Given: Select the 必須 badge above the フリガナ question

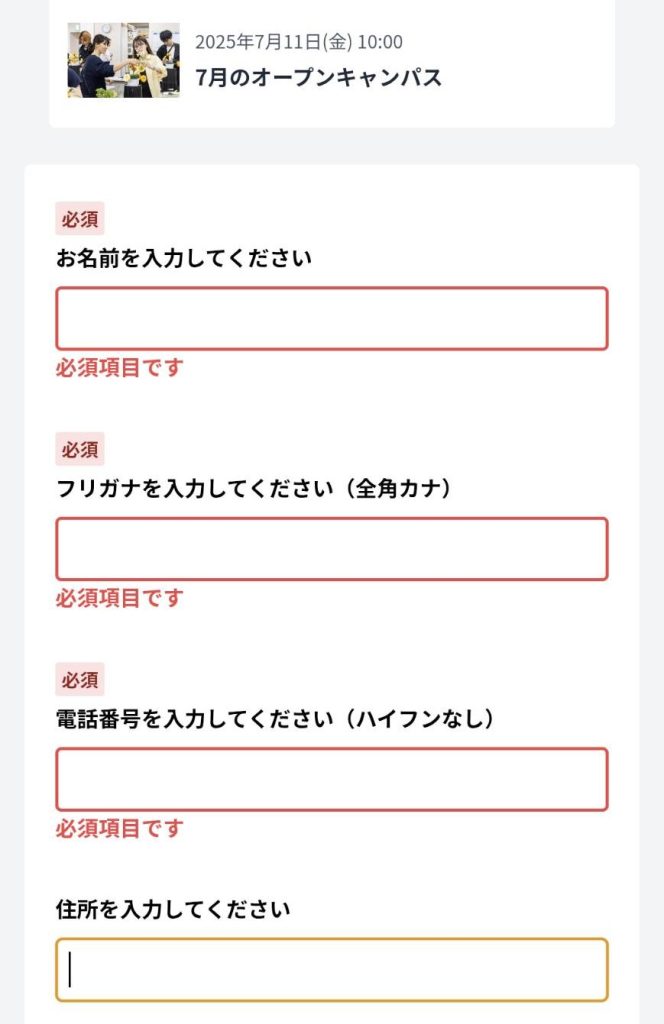Looking at the screenshot, I should (x=80, y=449).
